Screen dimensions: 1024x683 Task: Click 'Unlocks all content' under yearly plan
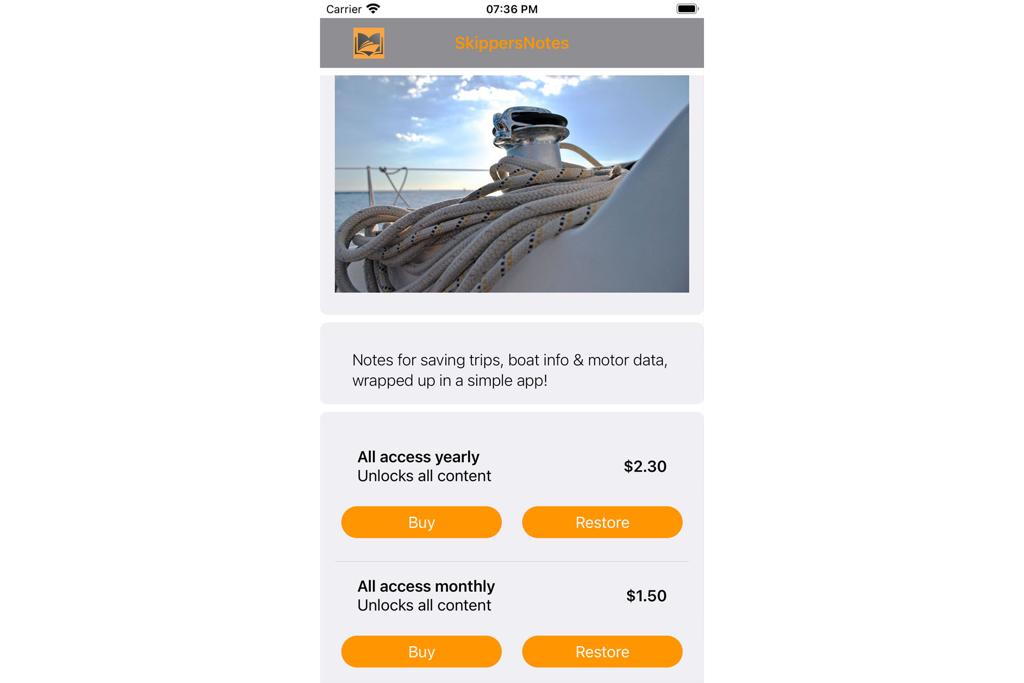424,476
